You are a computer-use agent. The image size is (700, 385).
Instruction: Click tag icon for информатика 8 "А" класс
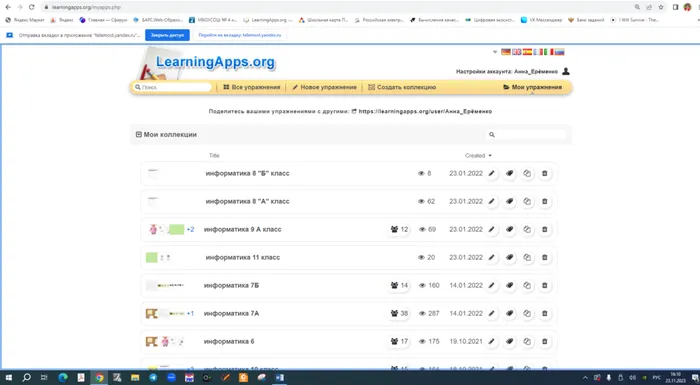(x=509, y=201)
